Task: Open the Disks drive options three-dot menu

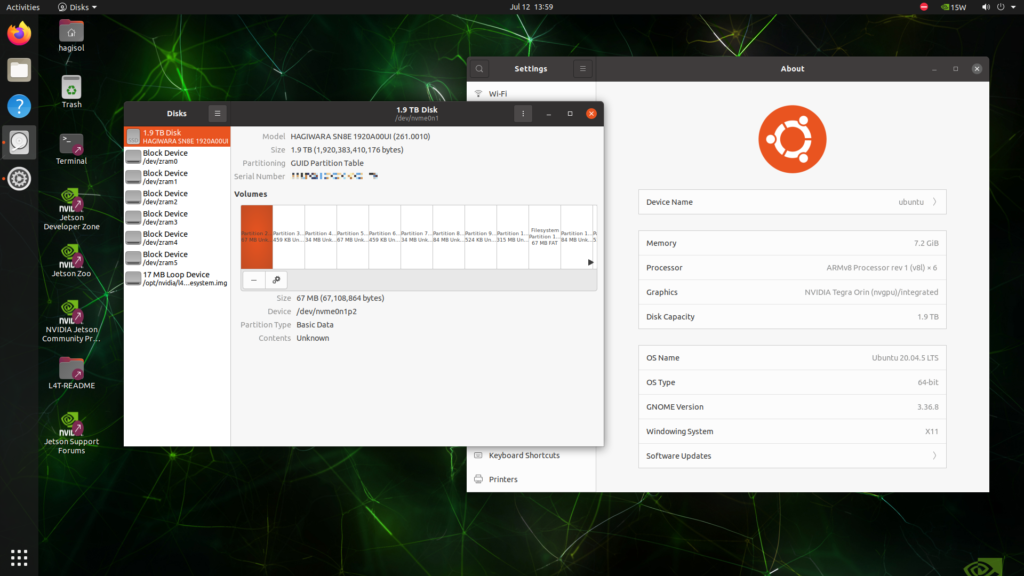Action: tap(523, 114)
